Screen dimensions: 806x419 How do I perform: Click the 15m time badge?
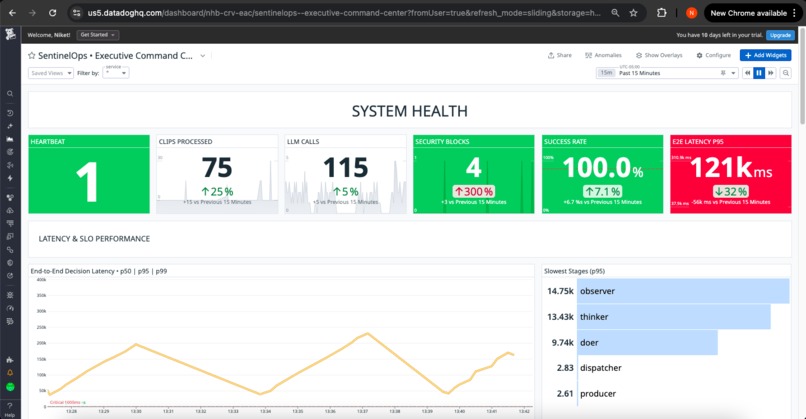[607, 73]
